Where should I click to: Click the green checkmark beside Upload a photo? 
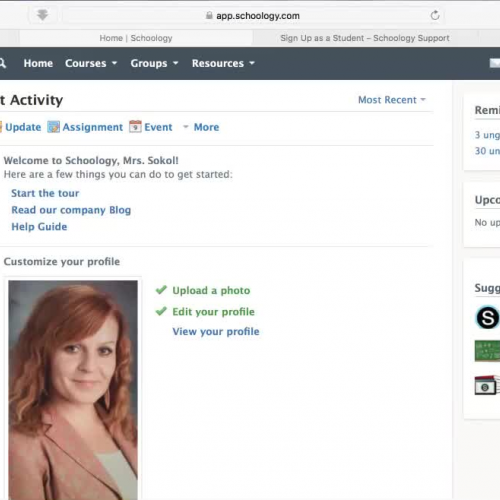(161, 290)
